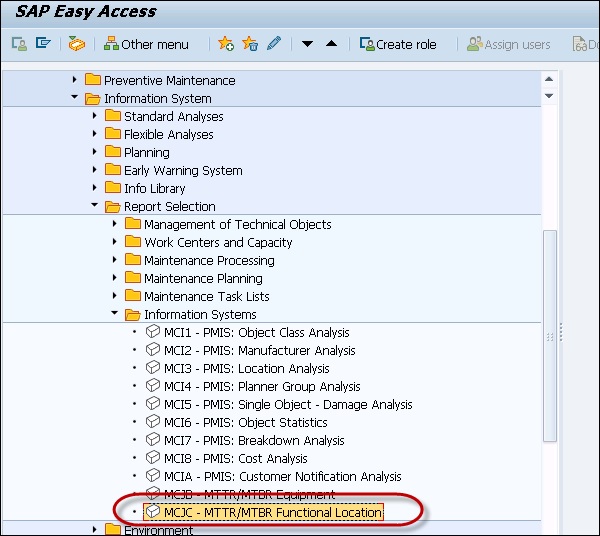Select MCI8 - PMIS: Cost Analysis

(x=228, y=458)
